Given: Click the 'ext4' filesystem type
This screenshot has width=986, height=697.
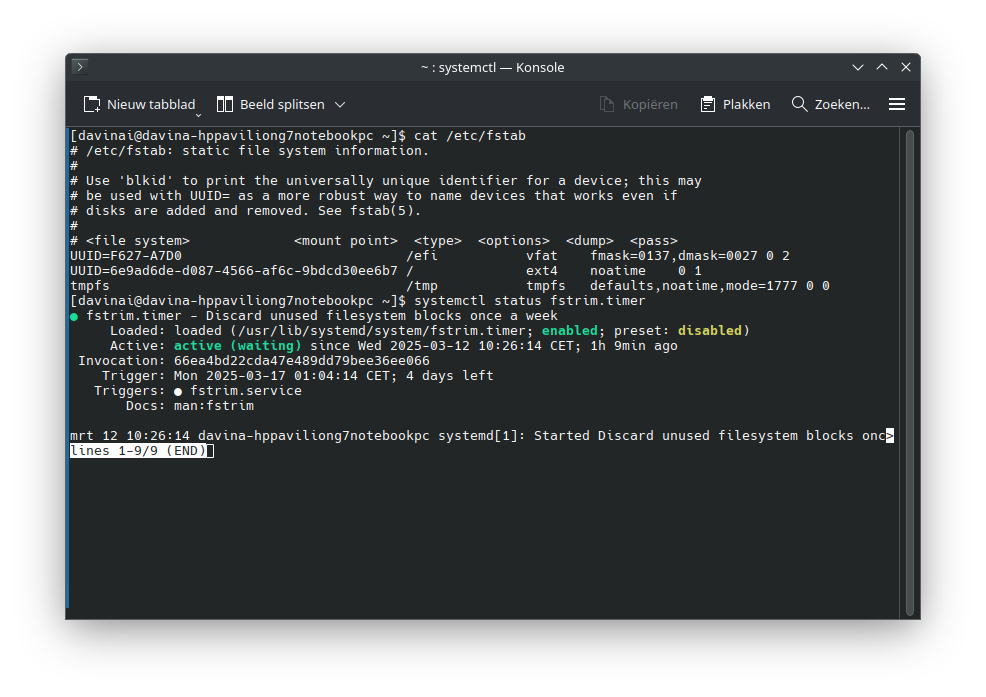Looking at the screenshot, I should pyautogui.click(x=541, y=271).
